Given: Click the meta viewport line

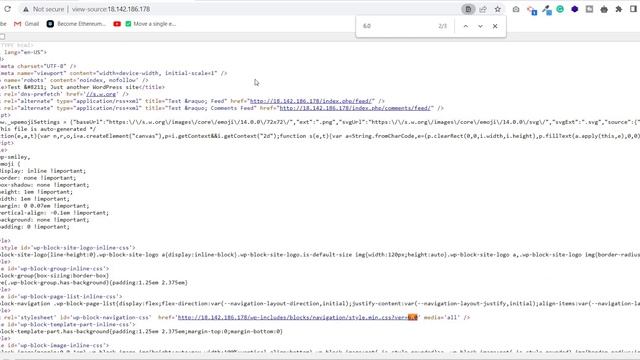Looking at the screenshot, I should coord(113,73).
